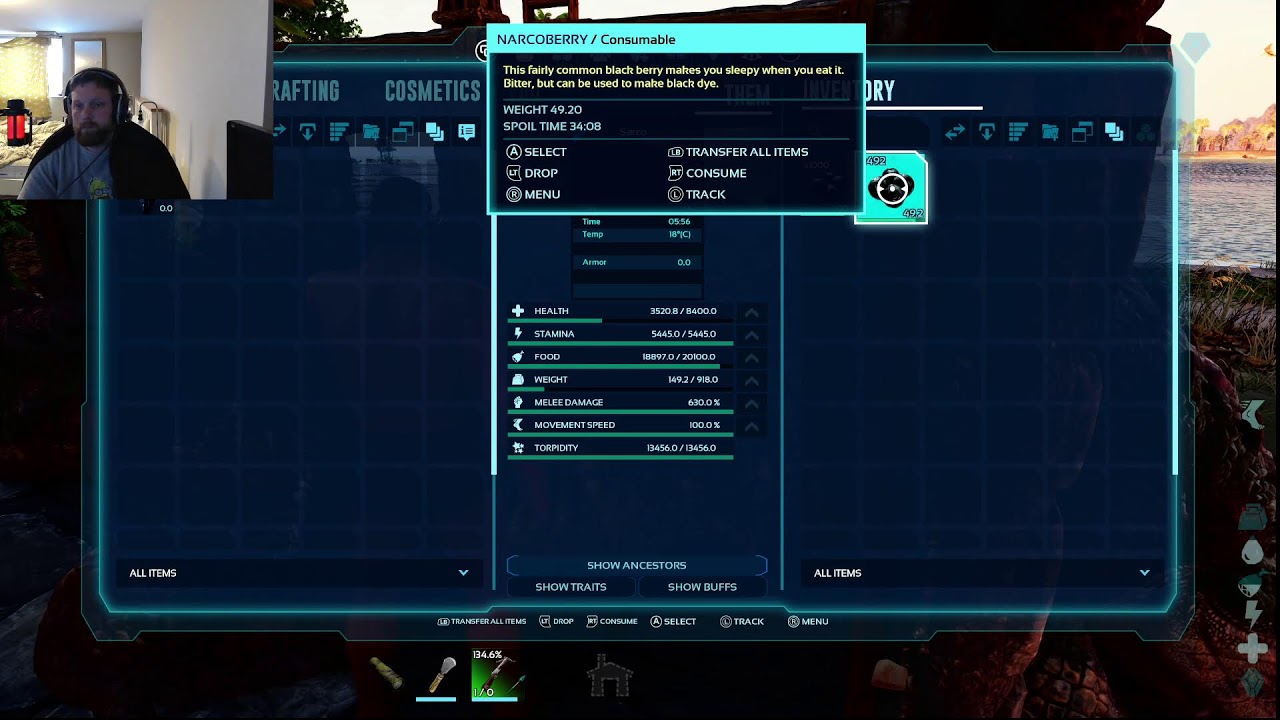The width and height of the screenshot is (1280, 720).
Task: Click Consume option in Narcoberry tooltip
Action: pyautogui.click(x=707, y=173)
